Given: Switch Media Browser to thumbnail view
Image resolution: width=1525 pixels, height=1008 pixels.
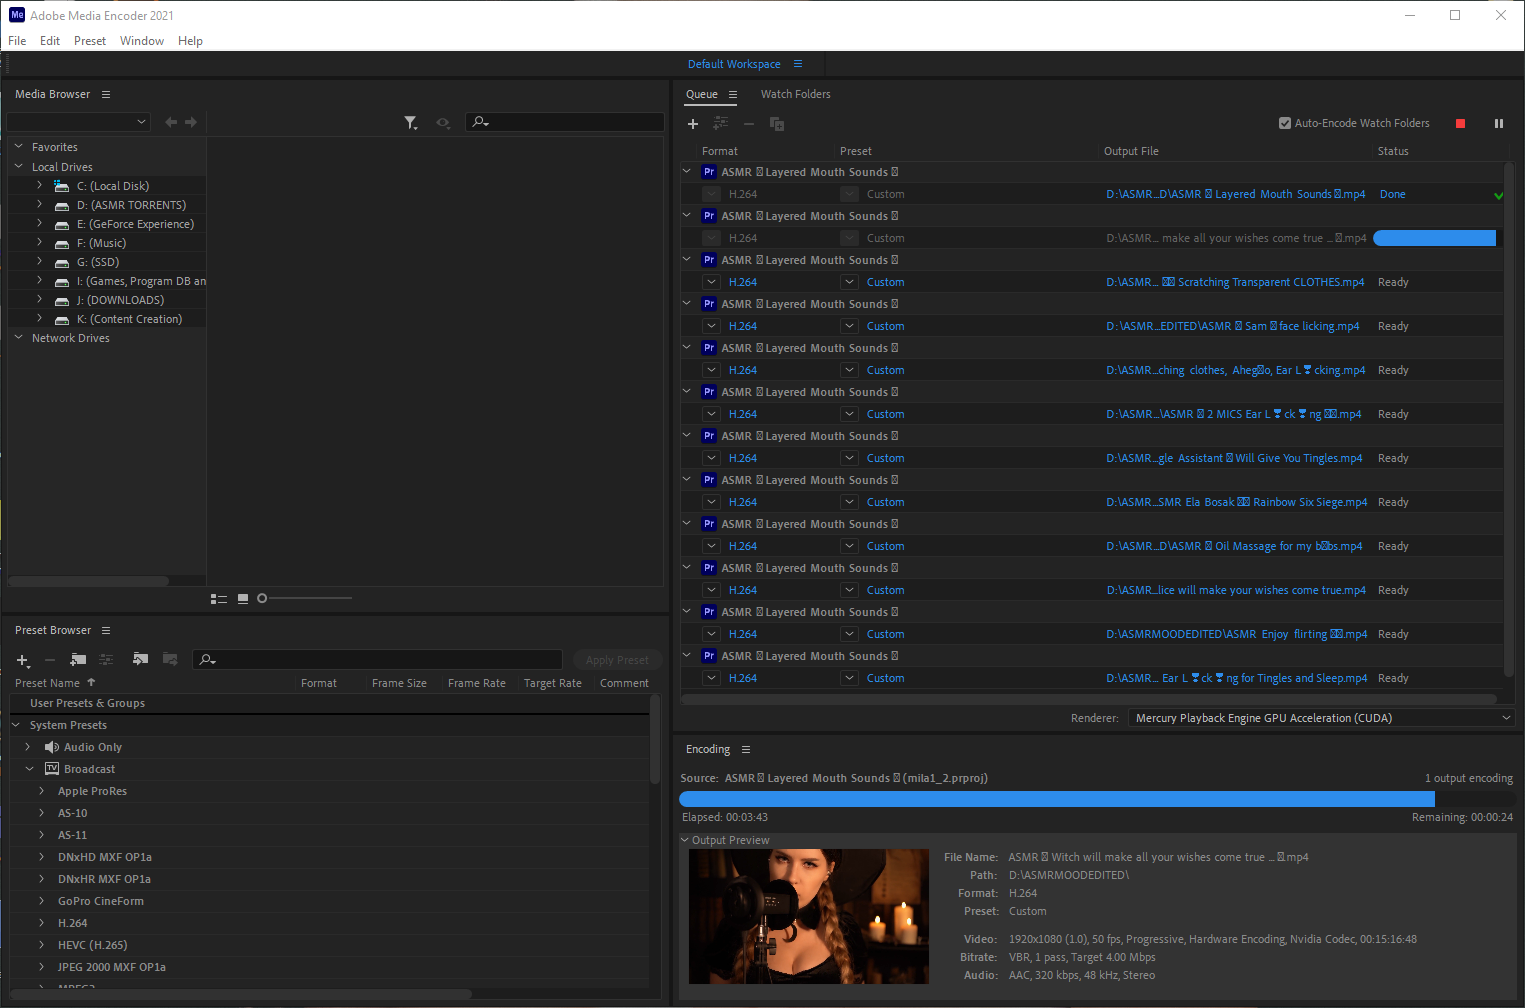Looking at the screenshot, I should [243, 599].
